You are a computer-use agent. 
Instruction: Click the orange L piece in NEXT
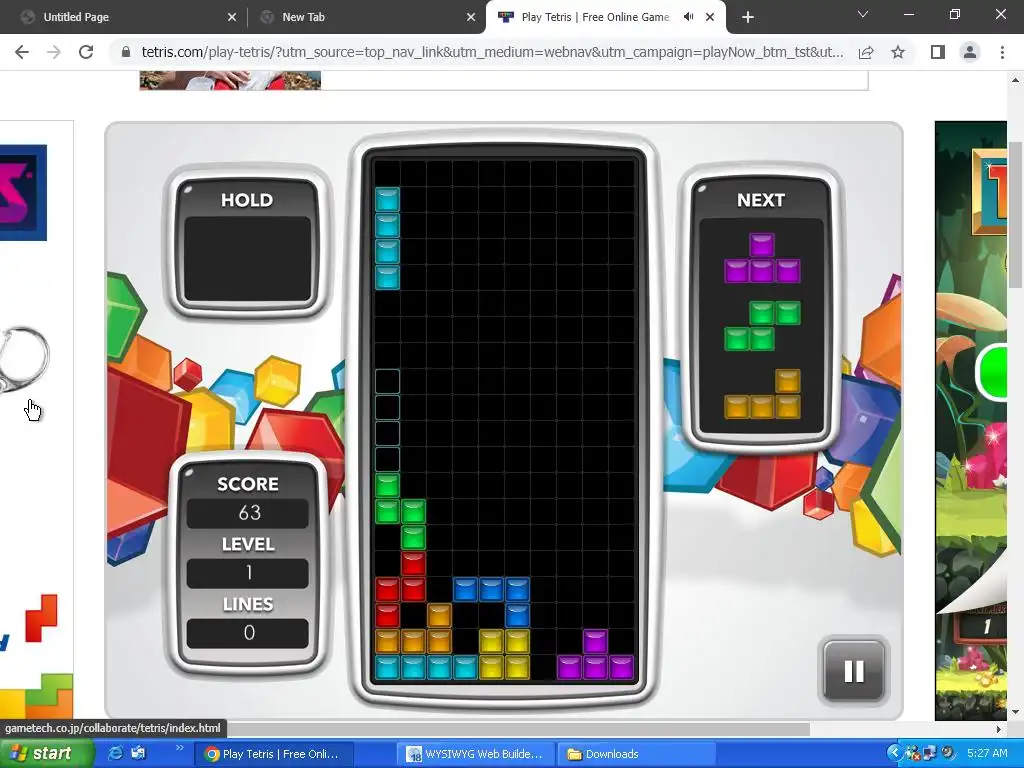(x=762, y=394)
